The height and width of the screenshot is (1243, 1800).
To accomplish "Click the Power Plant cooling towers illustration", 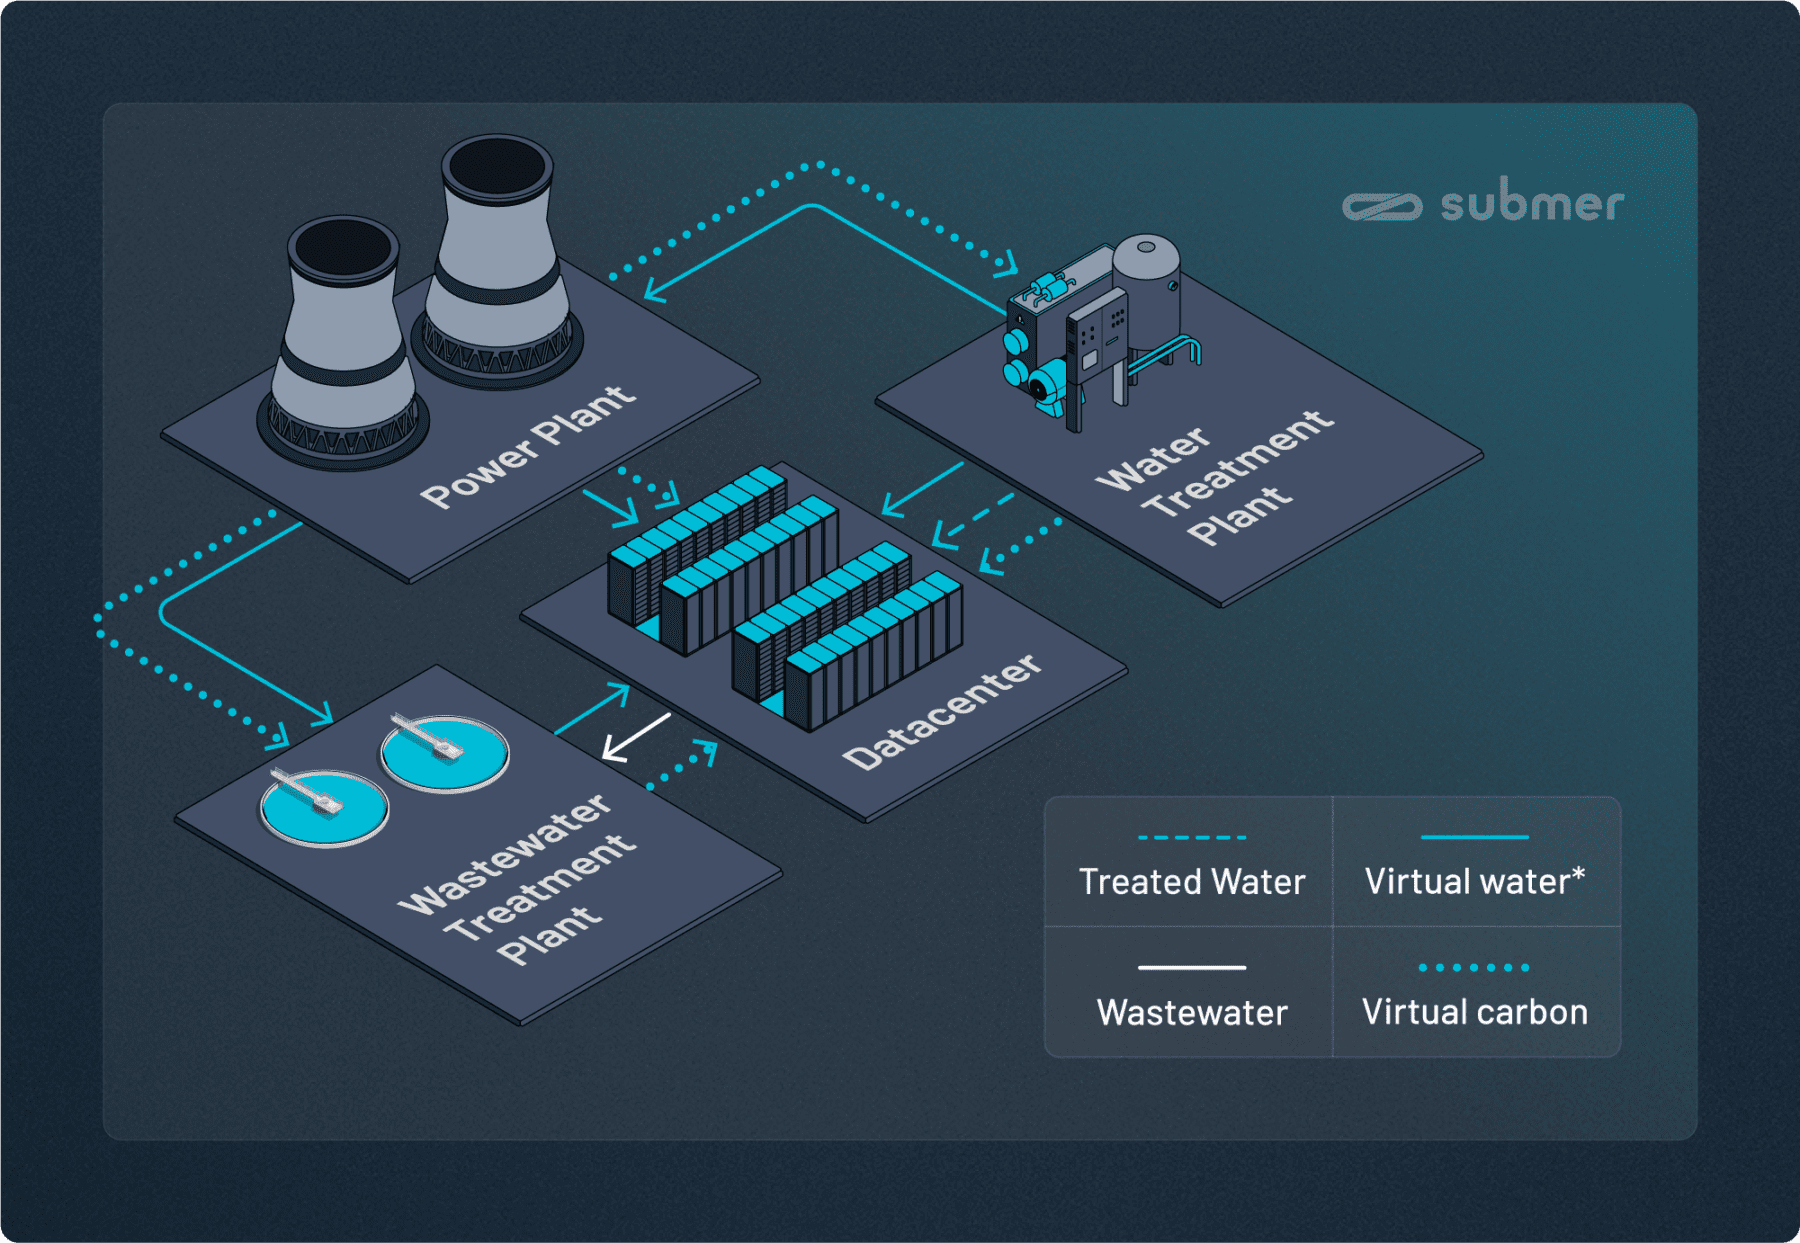I will click(x=420, y=300).
